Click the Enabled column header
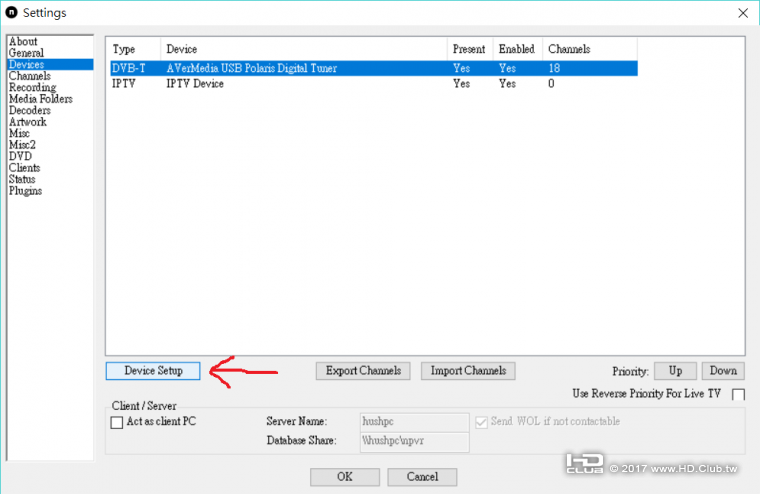Image resolution: width=760 pixels, height=494 pixels. click(517, 49)
